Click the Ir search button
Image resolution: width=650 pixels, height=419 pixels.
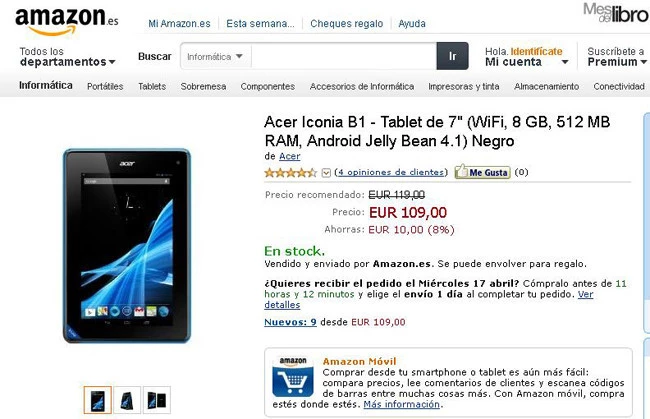click(452, 56)
